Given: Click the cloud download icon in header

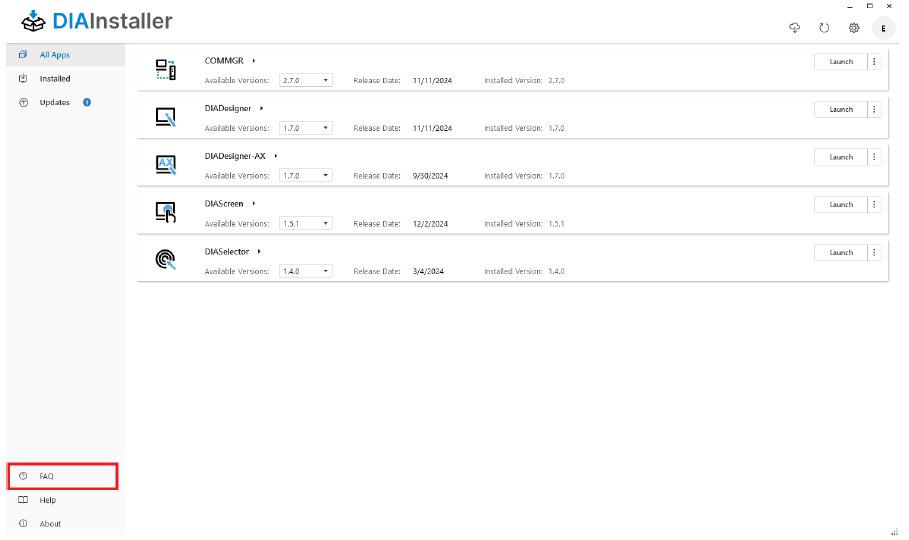Looking at the screenshot, I should tap(795, 28).
